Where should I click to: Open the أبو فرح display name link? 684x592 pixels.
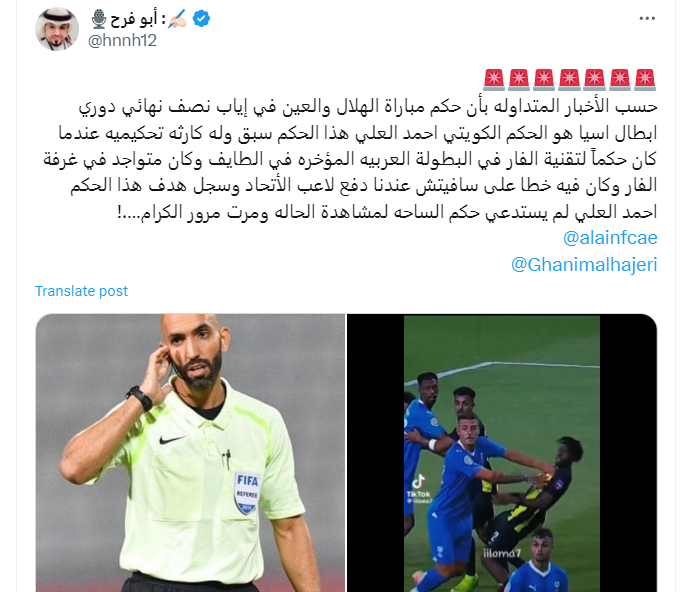(x=133, y=20)
